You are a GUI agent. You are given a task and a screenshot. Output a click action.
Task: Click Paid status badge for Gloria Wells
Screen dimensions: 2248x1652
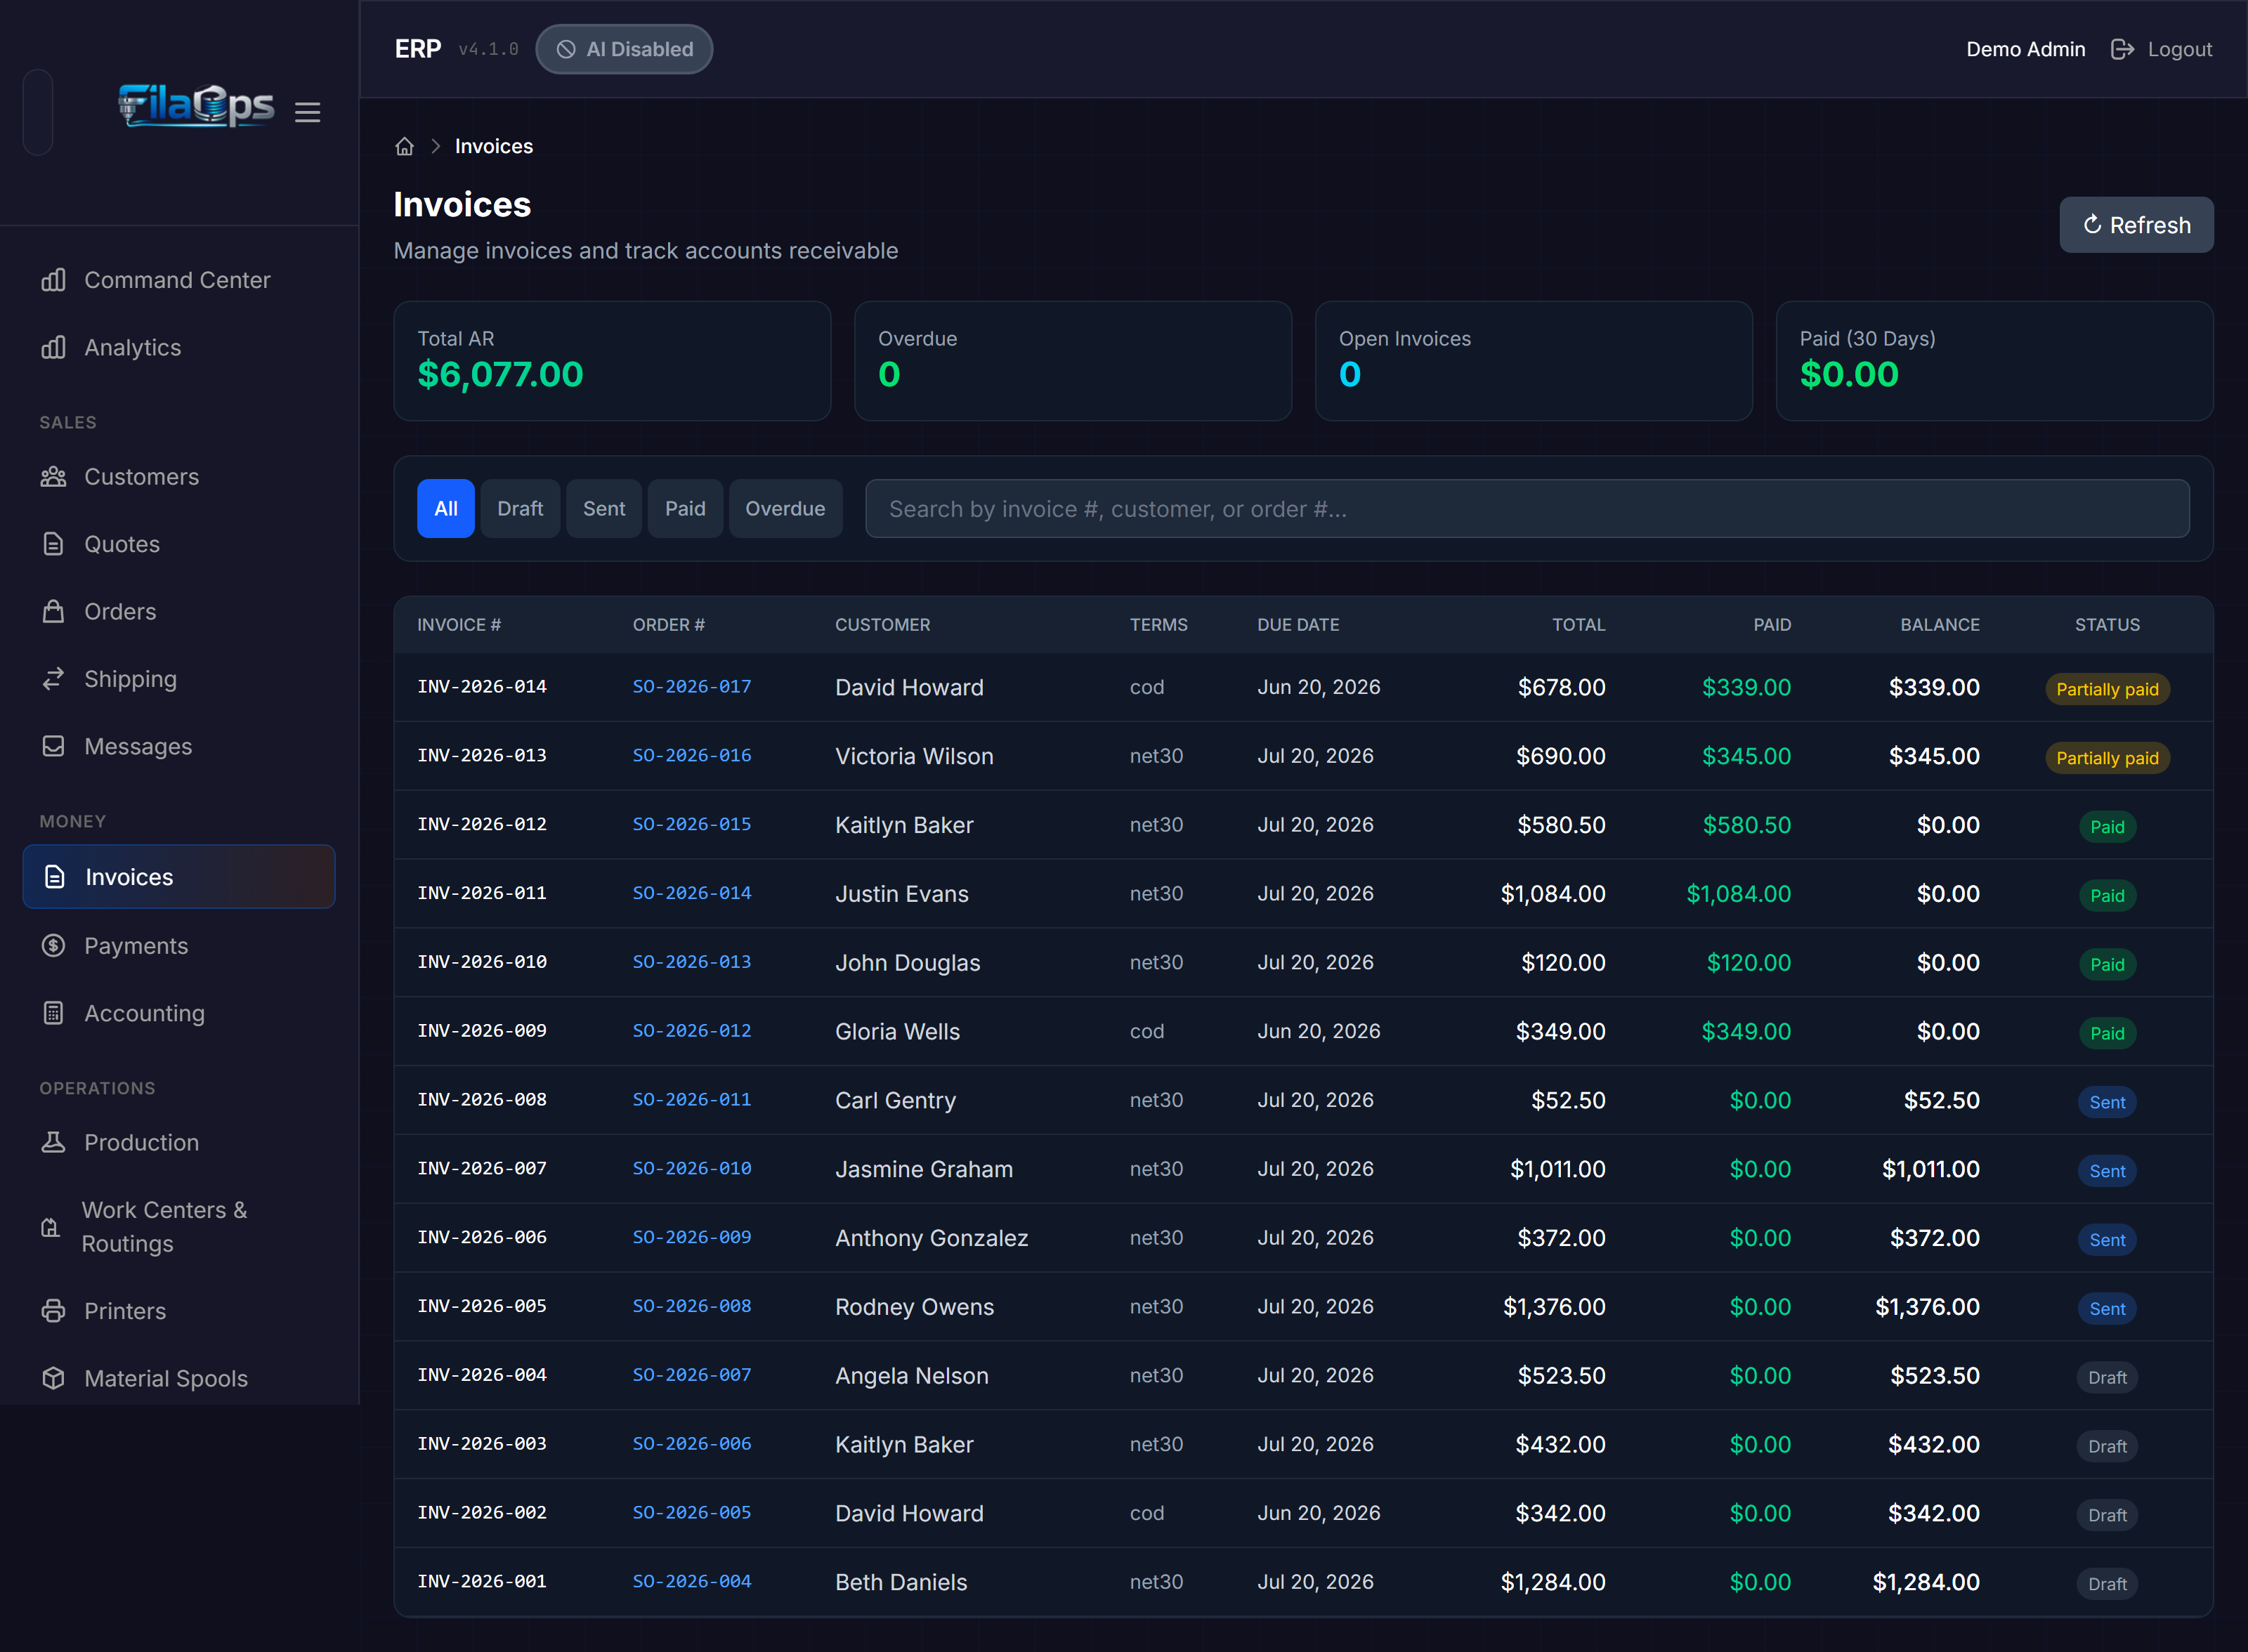pos(2107,1033)
